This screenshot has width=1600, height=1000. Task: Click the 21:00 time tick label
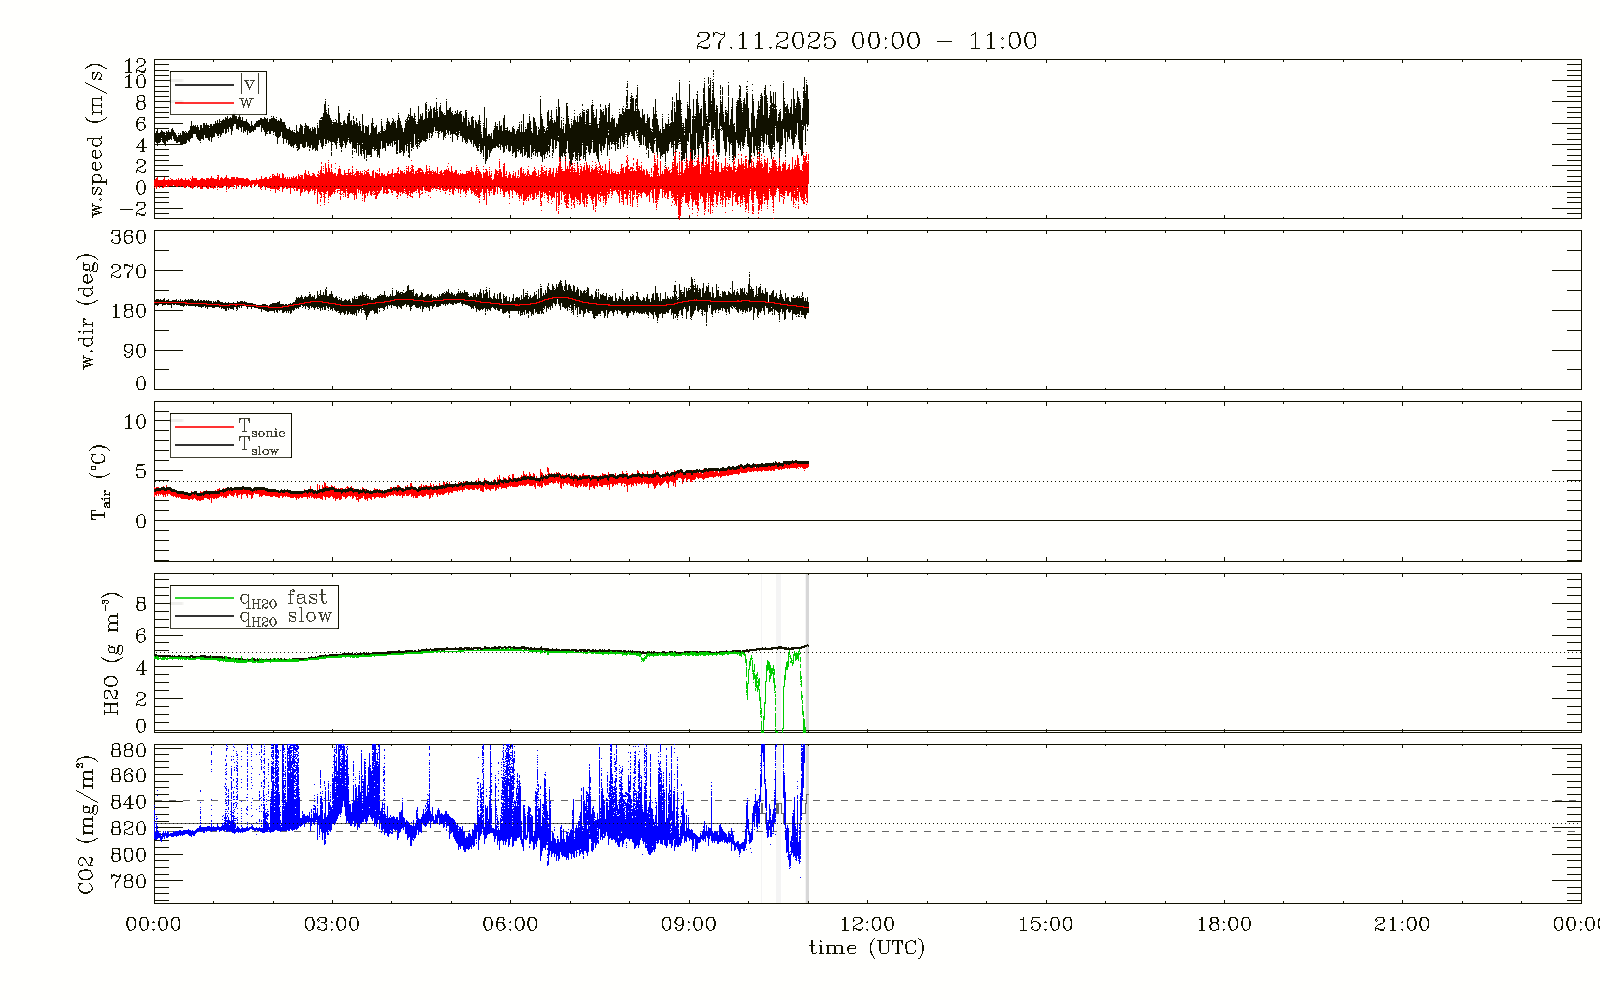1402,924
